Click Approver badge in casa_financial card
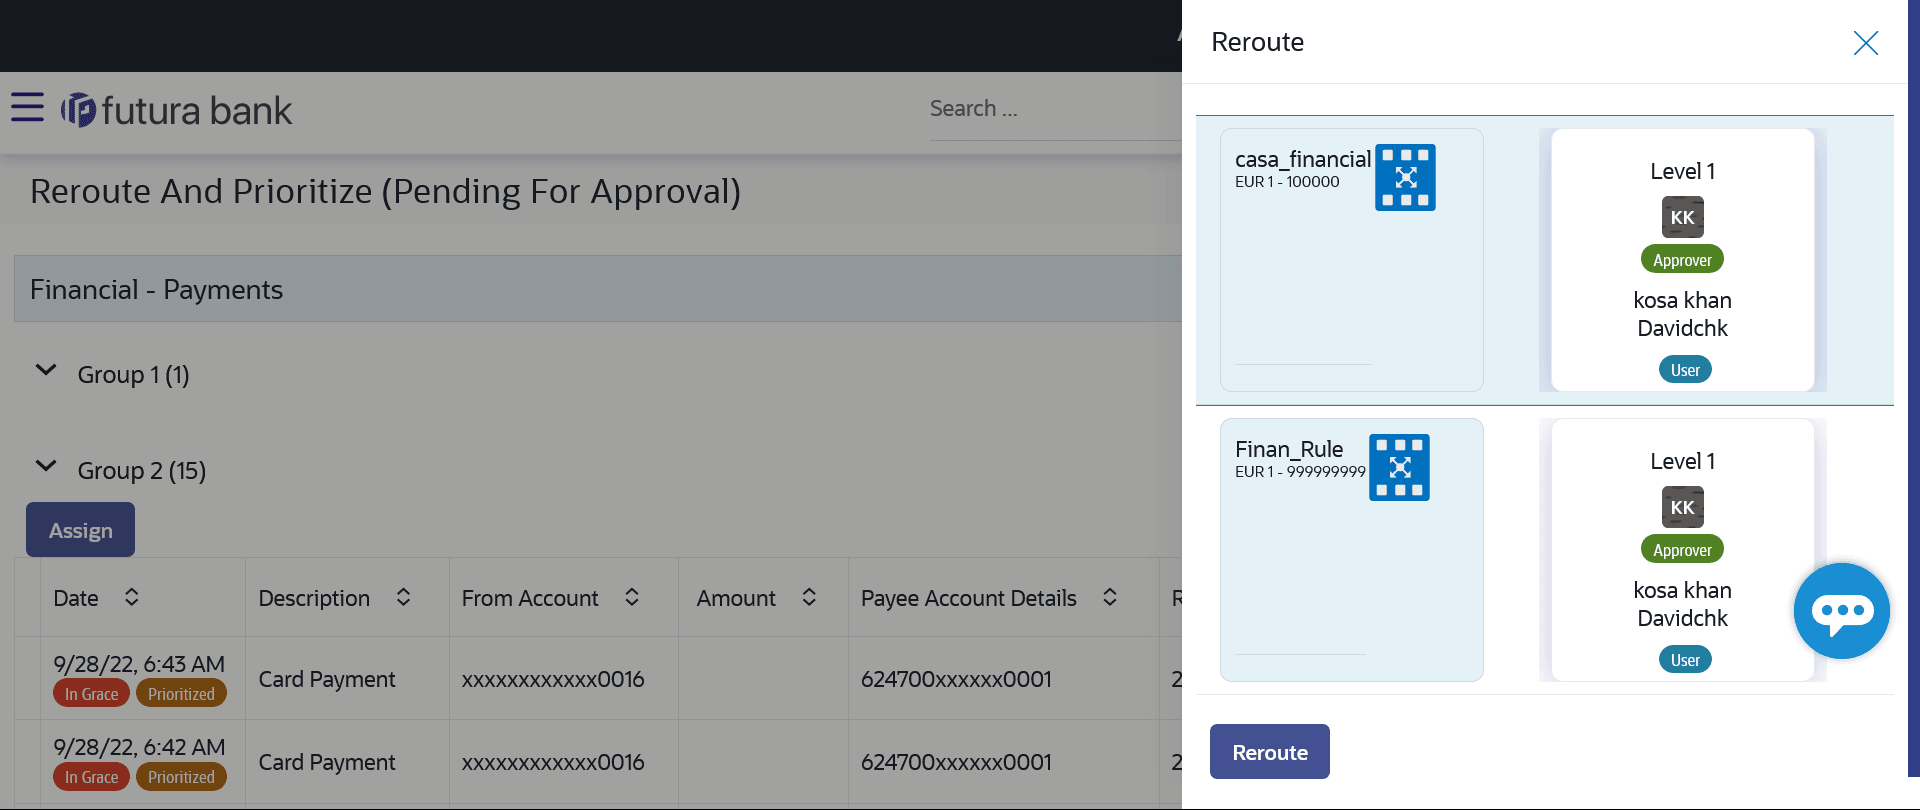This screenshot has height=810, width=1920. [1682, 260]
